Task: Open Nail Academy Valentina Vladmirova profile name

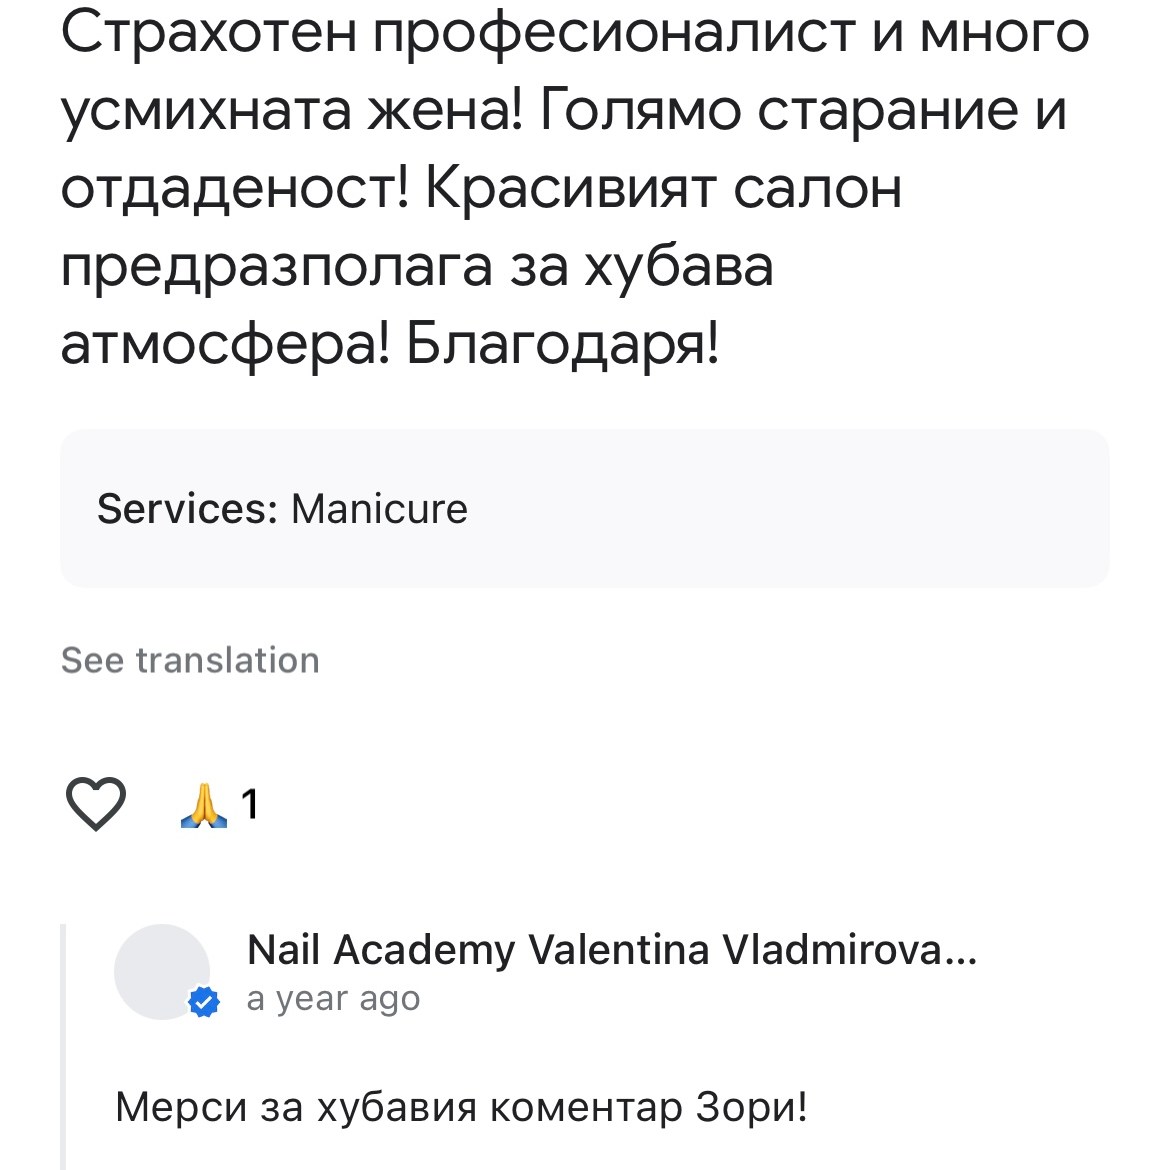Action: [594, 949]
